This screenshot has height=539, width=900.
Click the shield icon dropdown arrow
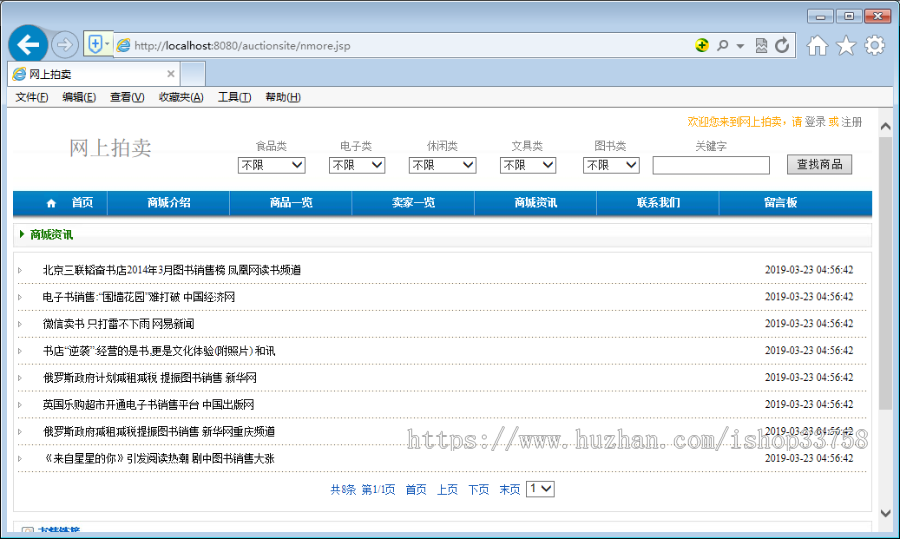pyautogui.click(x=107, y=44)
